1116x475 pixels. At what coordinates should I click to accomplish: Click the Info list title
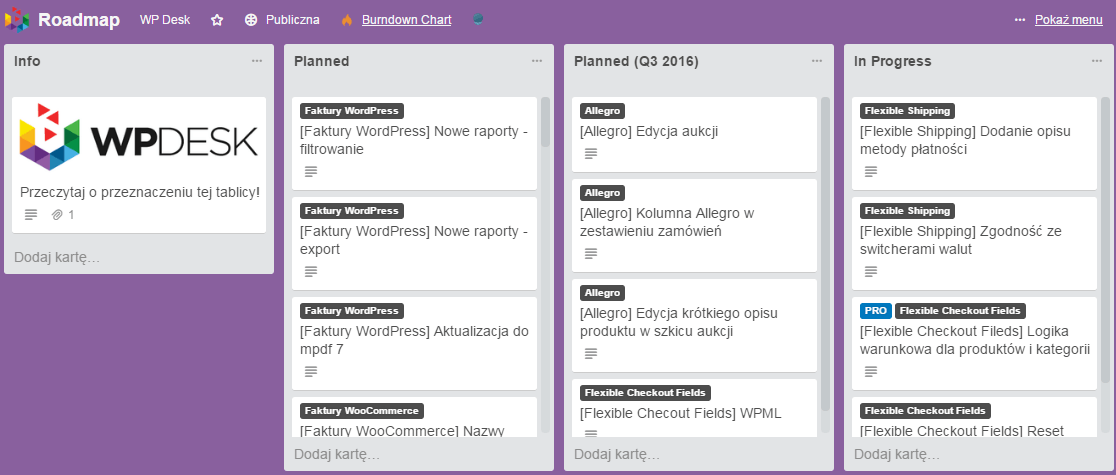(x=27, y=61)
